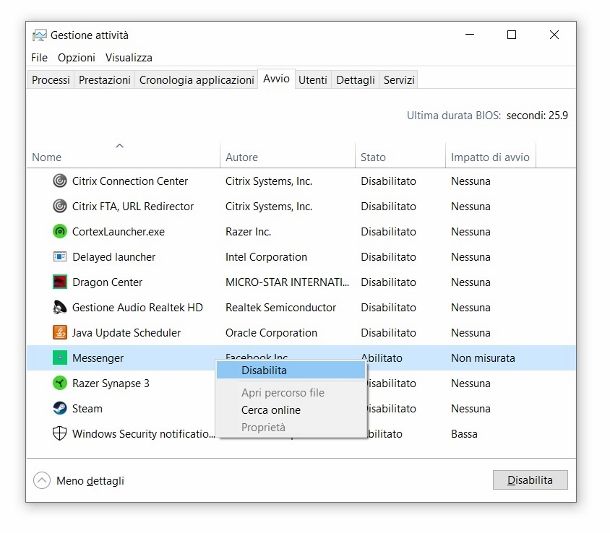This screenshot has height=533, width=610.
Task: Minimize the Gestione attività window
Action: pos(470,35)
